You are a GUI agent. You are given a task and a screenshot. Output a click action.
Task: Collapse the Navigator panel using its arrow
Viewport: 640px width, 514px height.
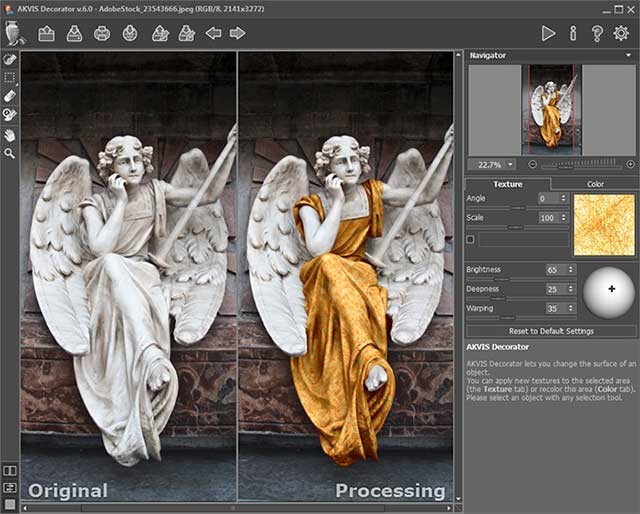[630, 56]
